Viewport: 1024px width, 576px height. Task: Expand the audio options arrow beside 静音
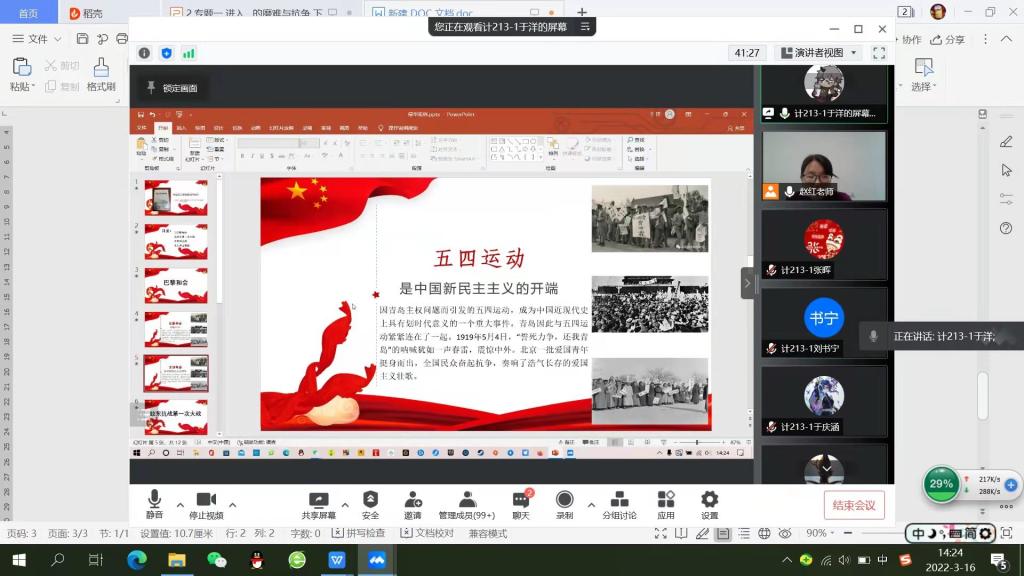pyautogui.click(x=180, y=504)
